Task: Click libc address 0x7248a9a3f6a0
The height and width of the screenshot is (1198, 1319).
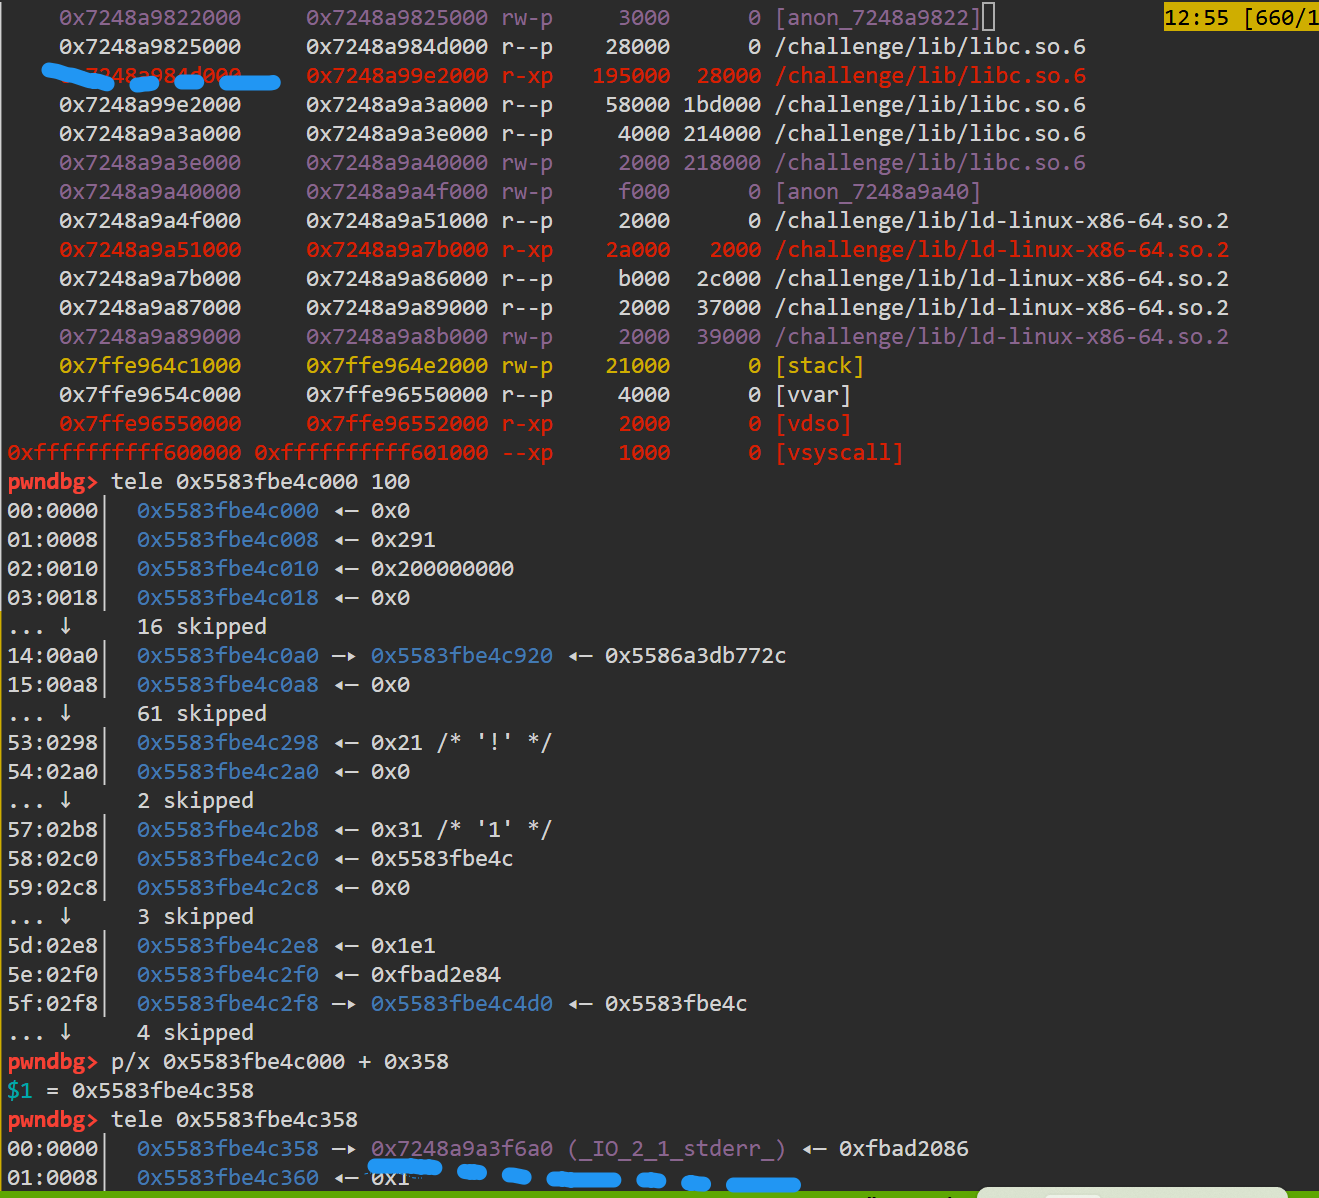Action: pos(462,1149)
